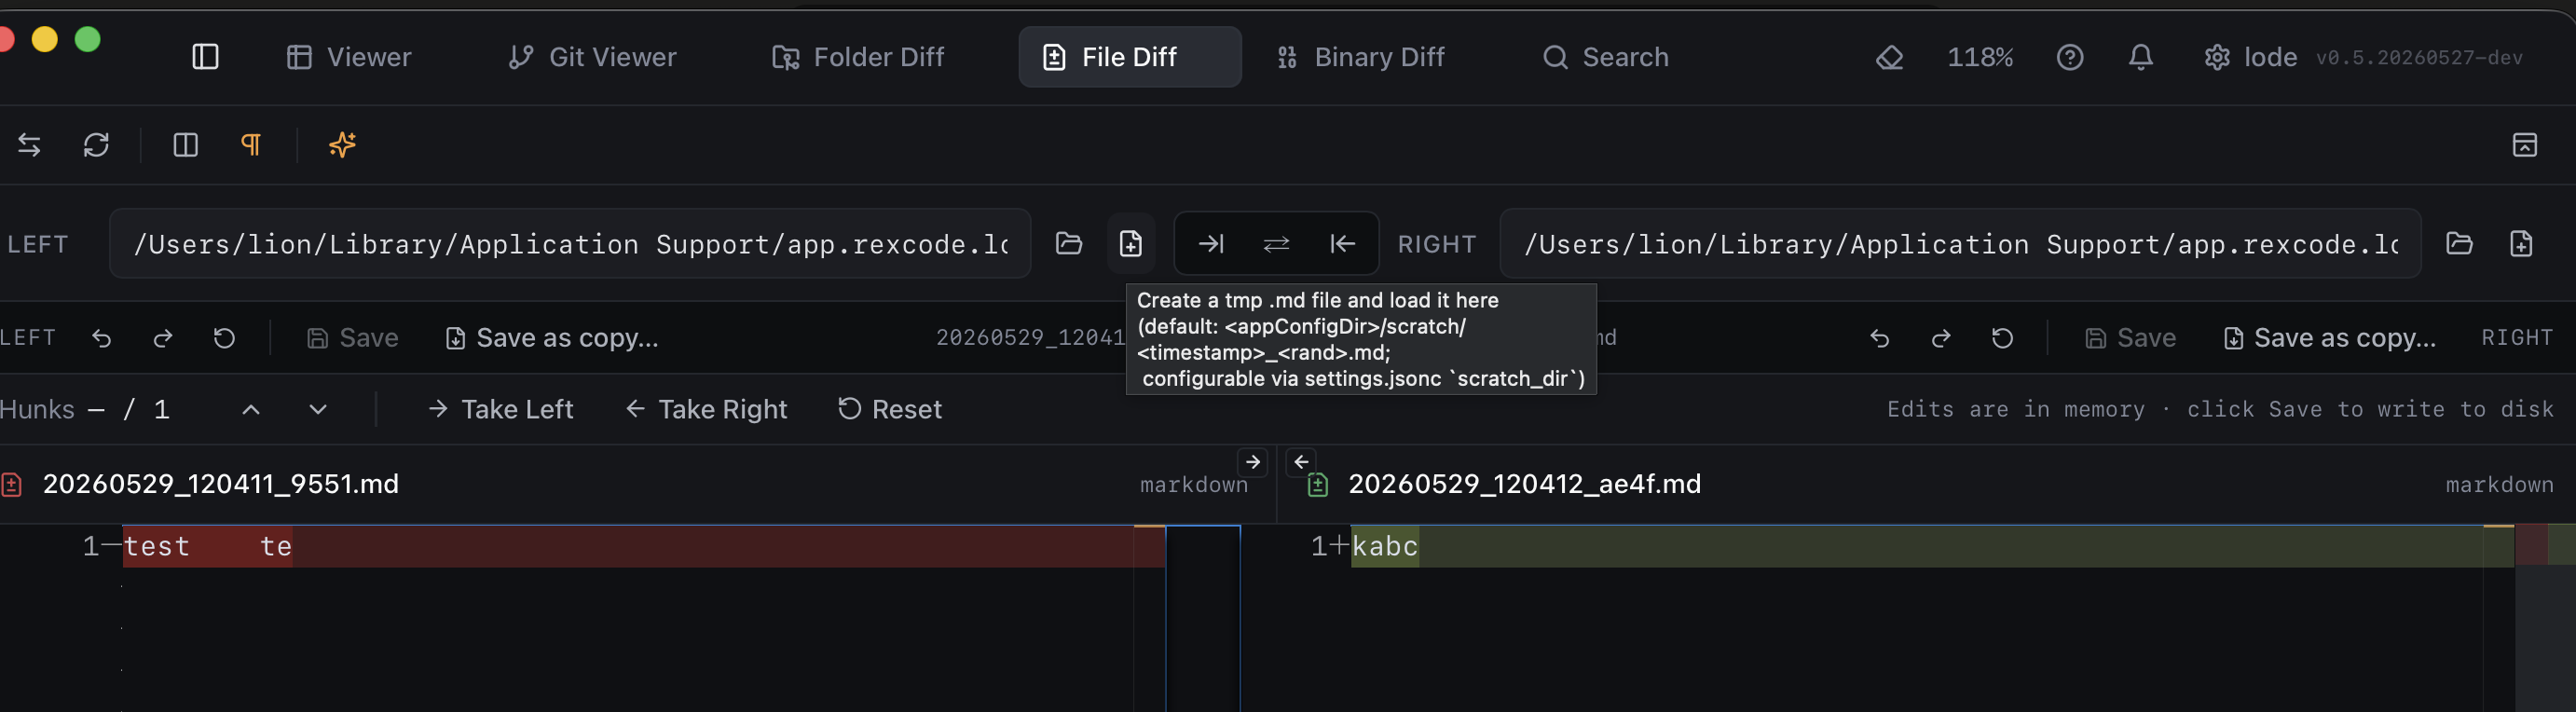Click Save as copy for RIGHT file

pyautogui.click(x=2329, y=338)
